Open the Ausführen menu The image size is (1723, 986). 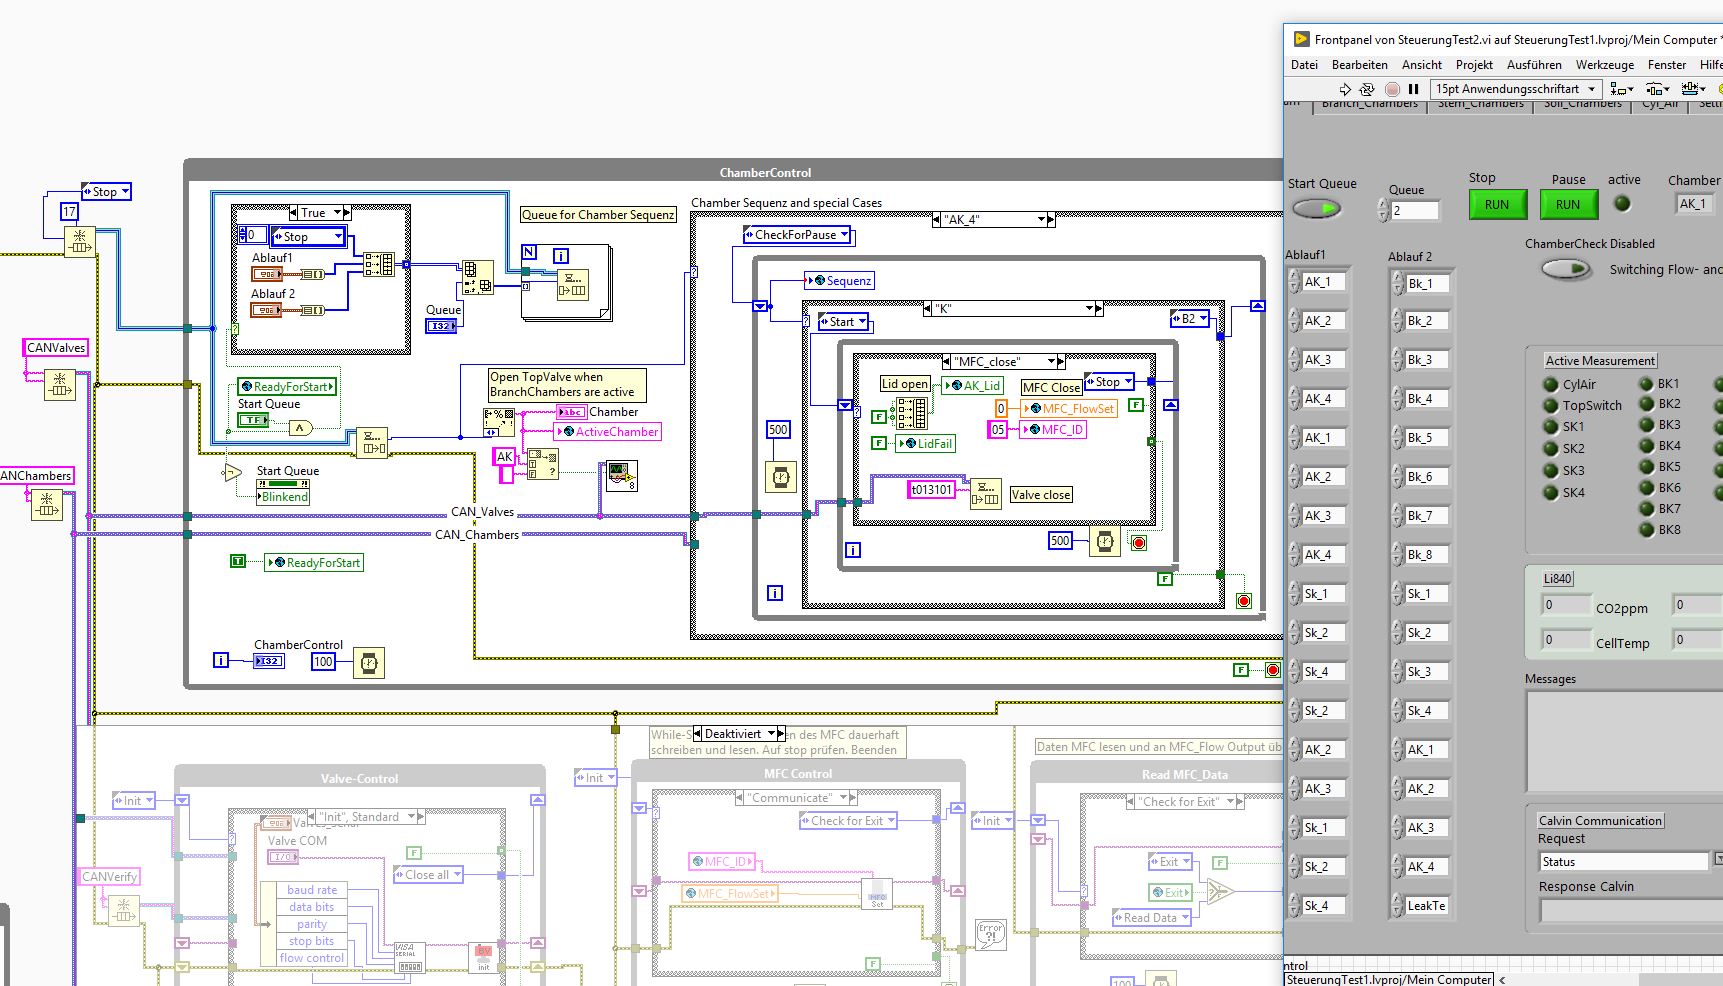click(x=1534, y=65)
